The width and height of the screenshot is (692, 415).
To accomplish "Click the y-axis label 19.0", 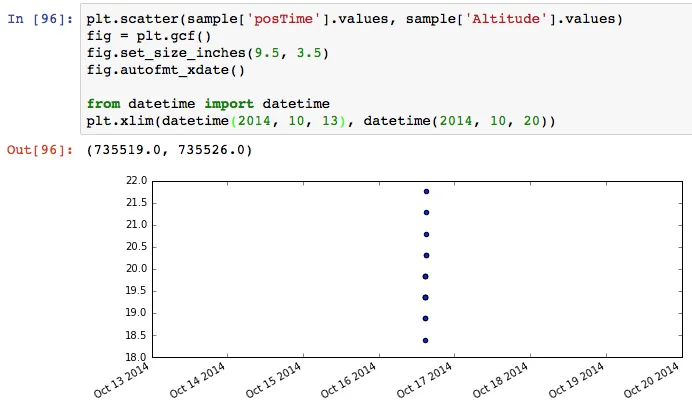I will point(136,313).
